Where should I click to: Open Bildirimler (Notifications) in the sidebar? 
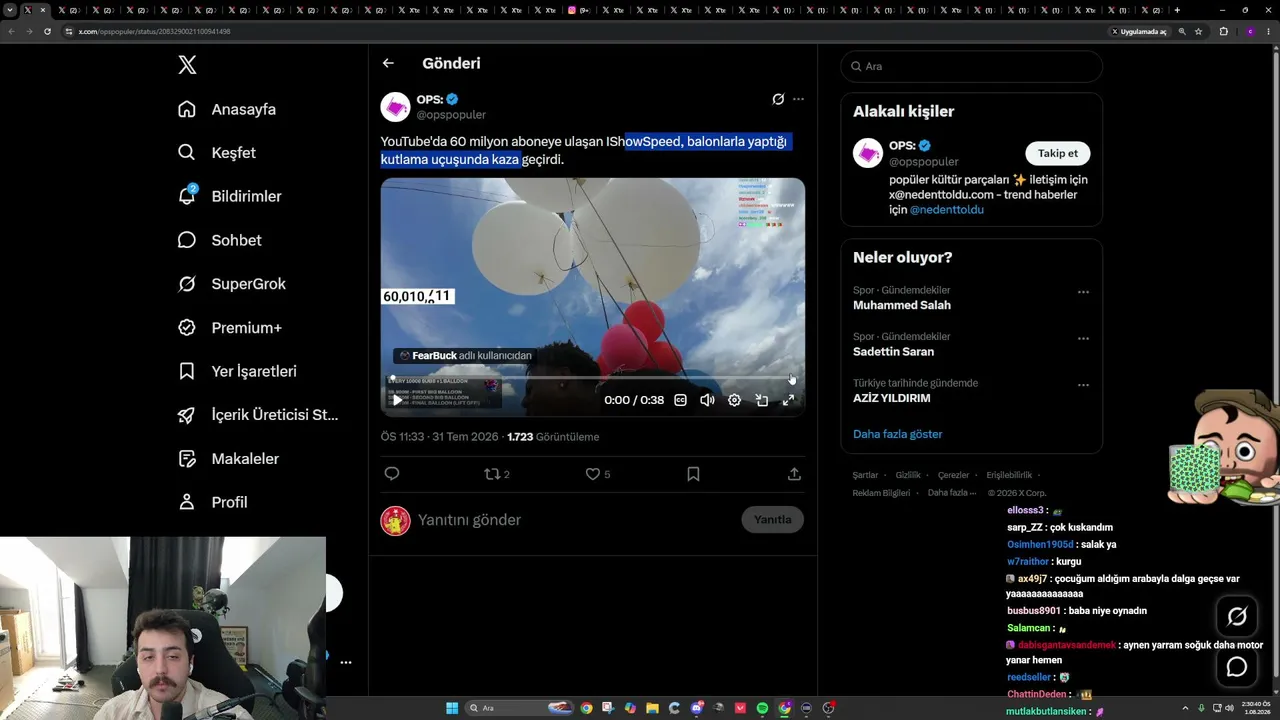coord(229,196)
